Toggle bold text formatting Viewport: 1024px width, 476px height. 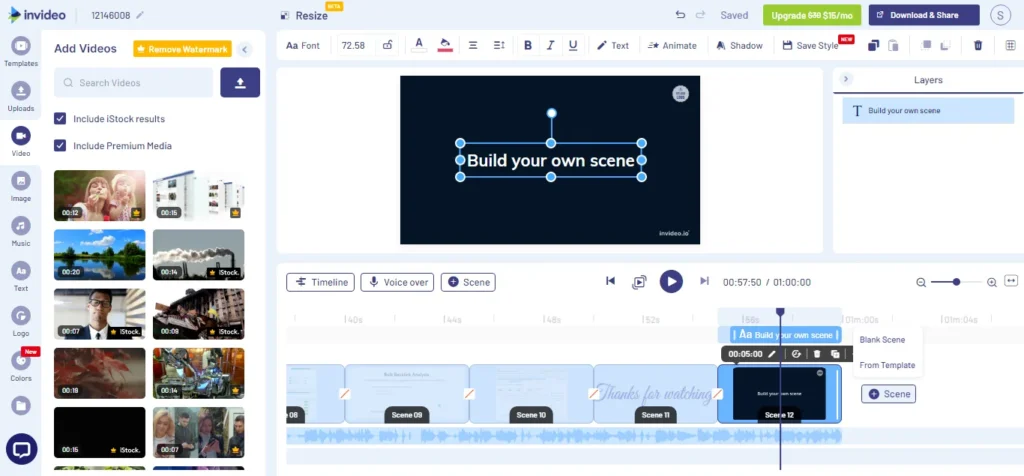(x=528, y=45)
